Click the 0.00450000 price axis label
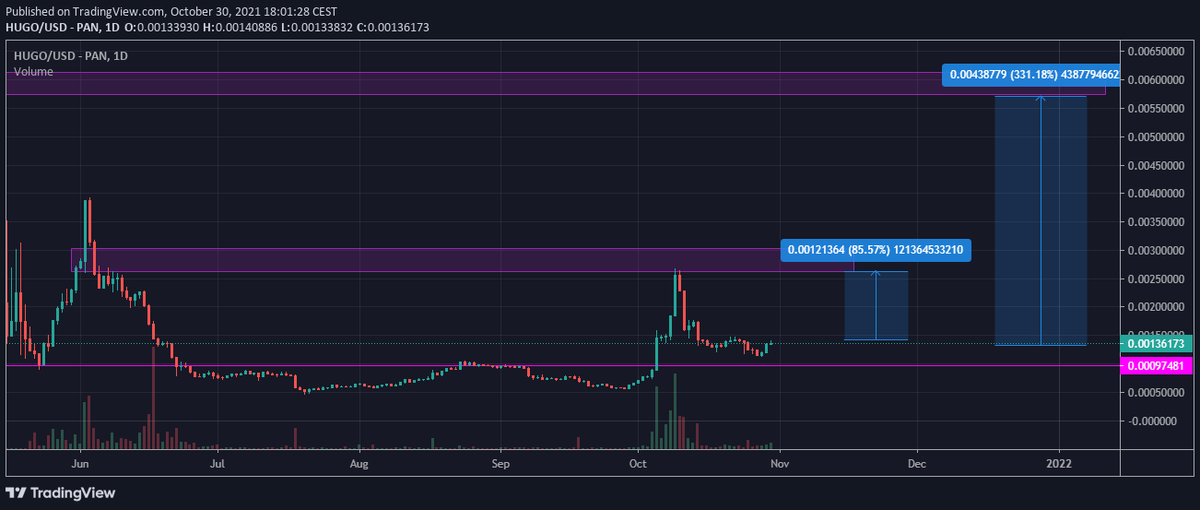This screenshot has height=510, width=1200. pyautogui.click(x=1157, y=164)
